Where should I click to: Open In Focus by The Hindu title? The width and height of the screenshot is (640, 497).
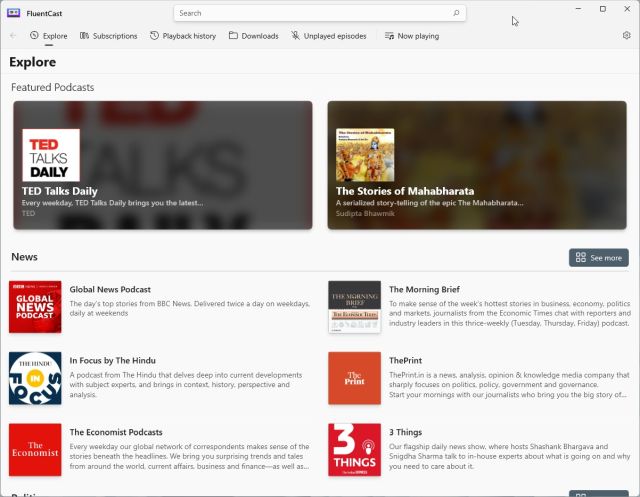click(113, 360)
